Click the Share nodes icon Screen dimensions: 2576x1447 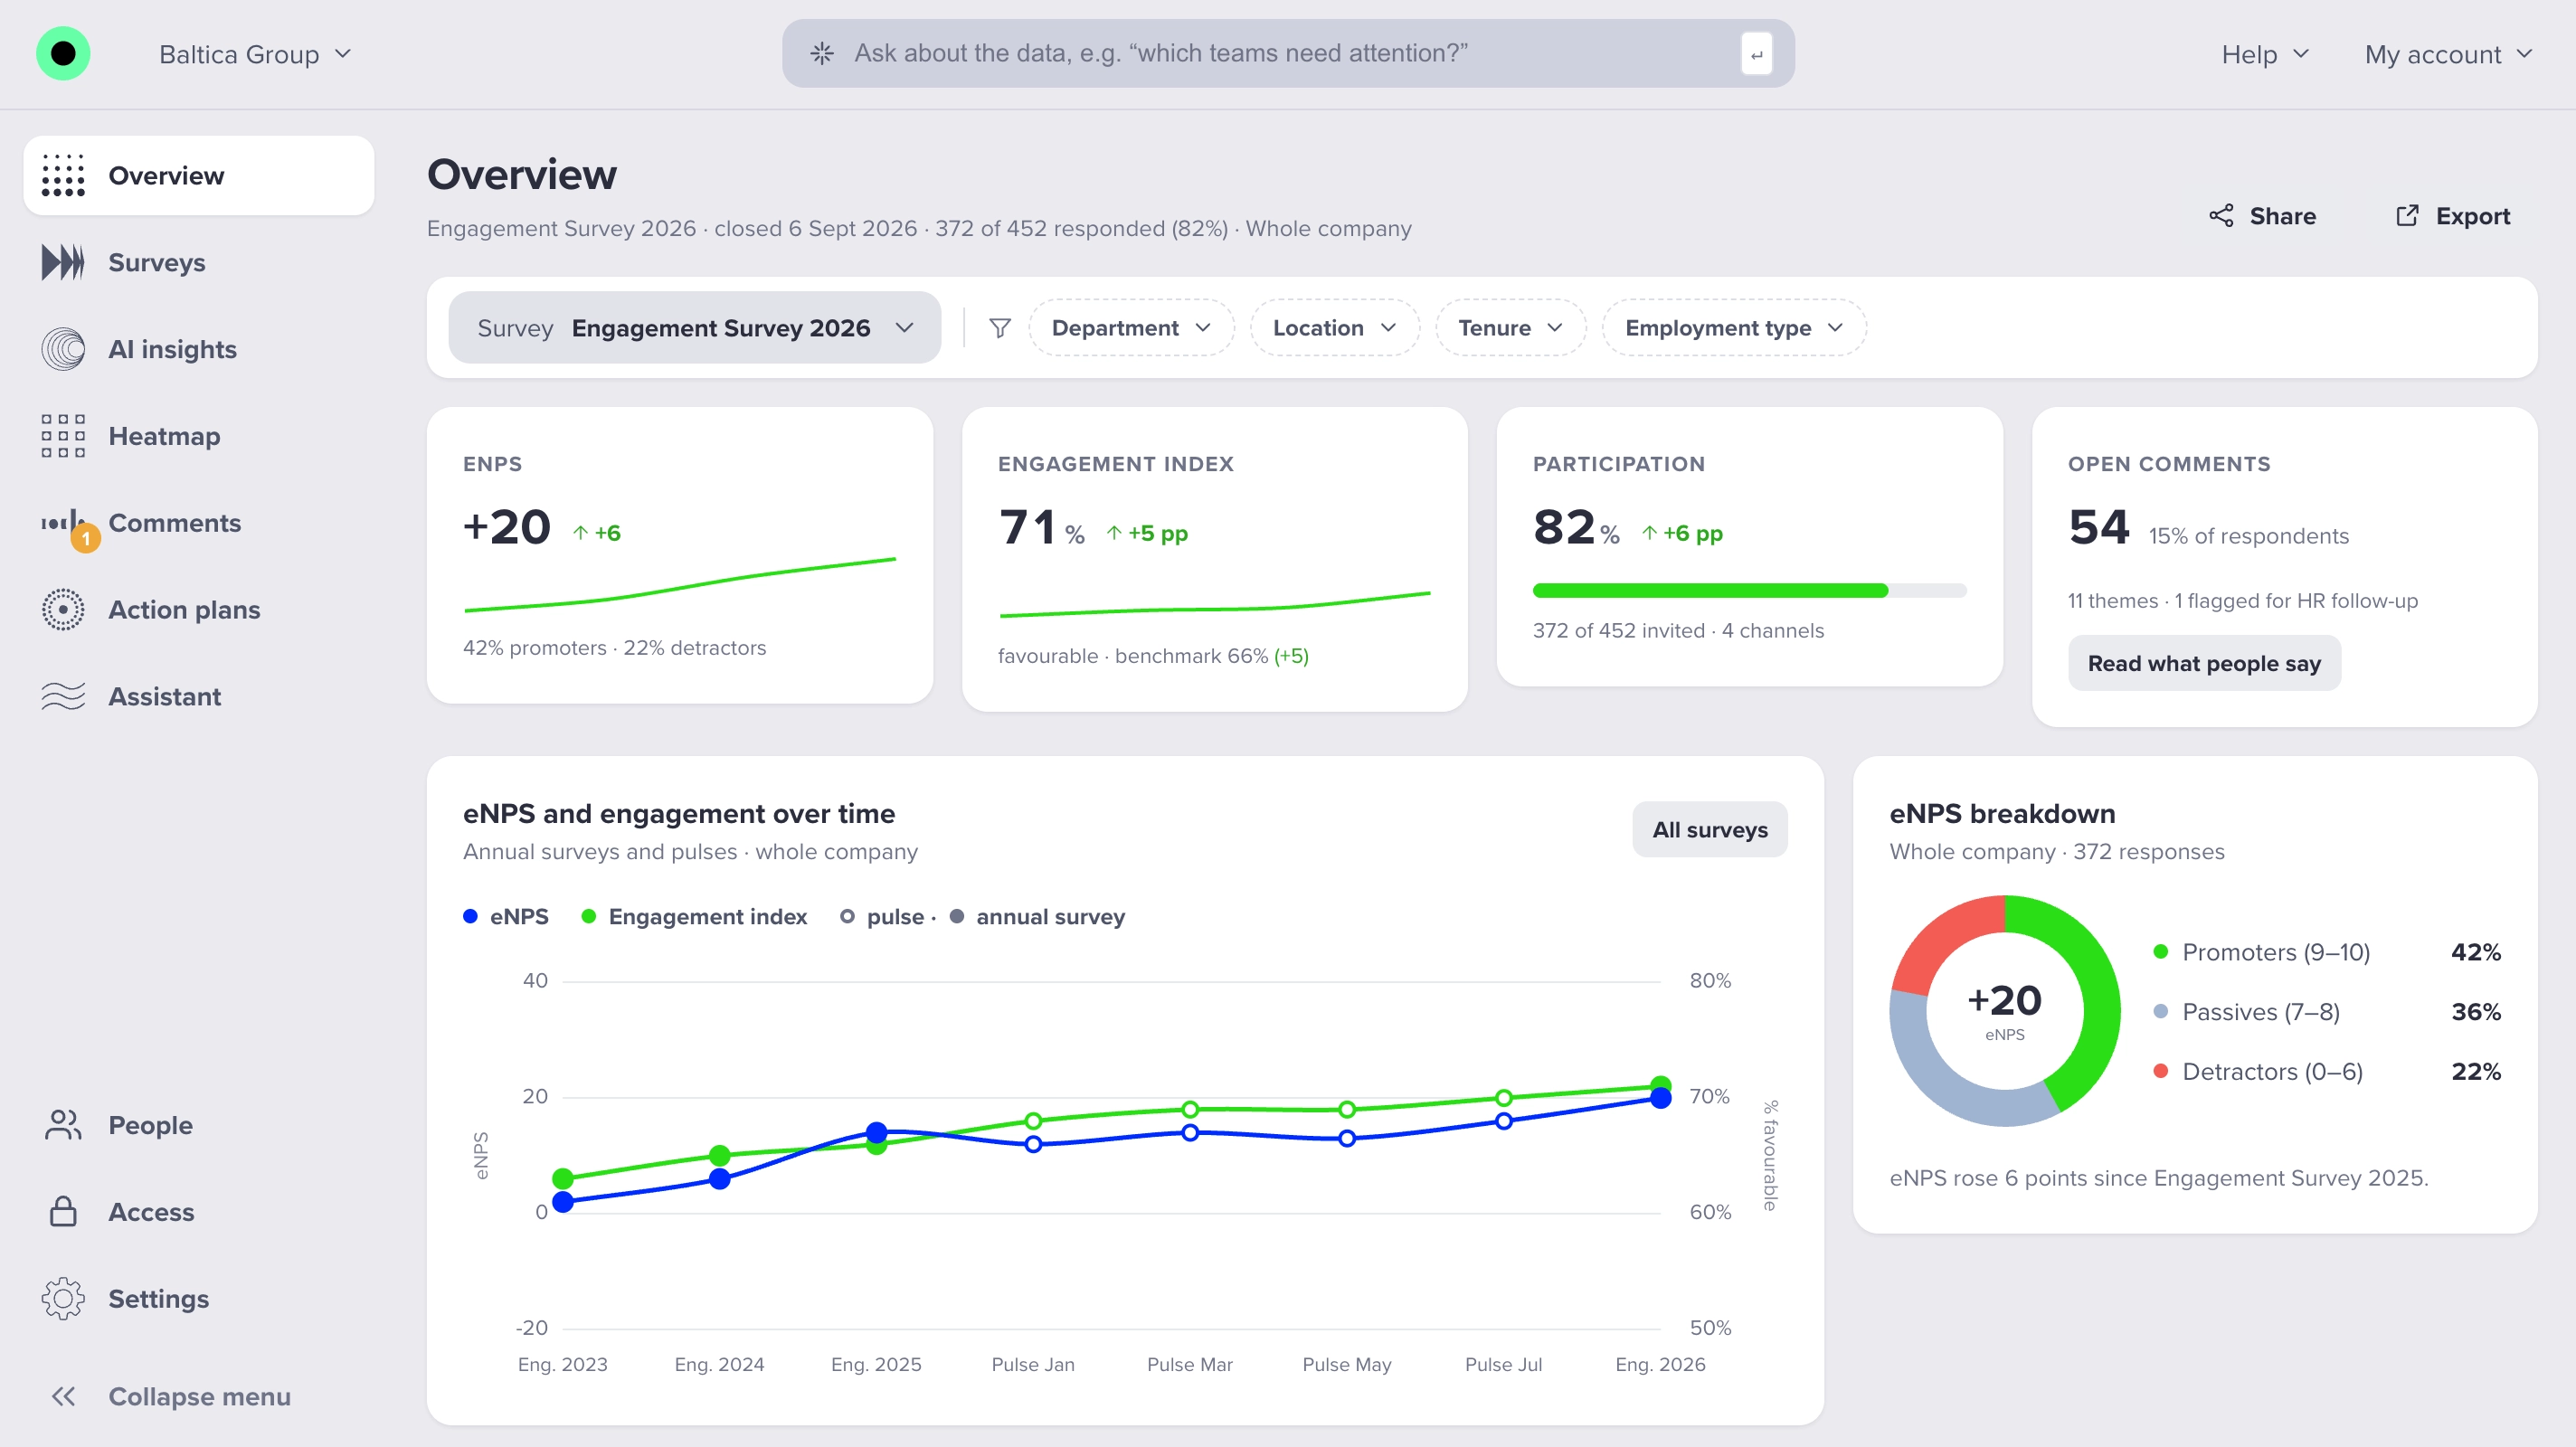2221,216
